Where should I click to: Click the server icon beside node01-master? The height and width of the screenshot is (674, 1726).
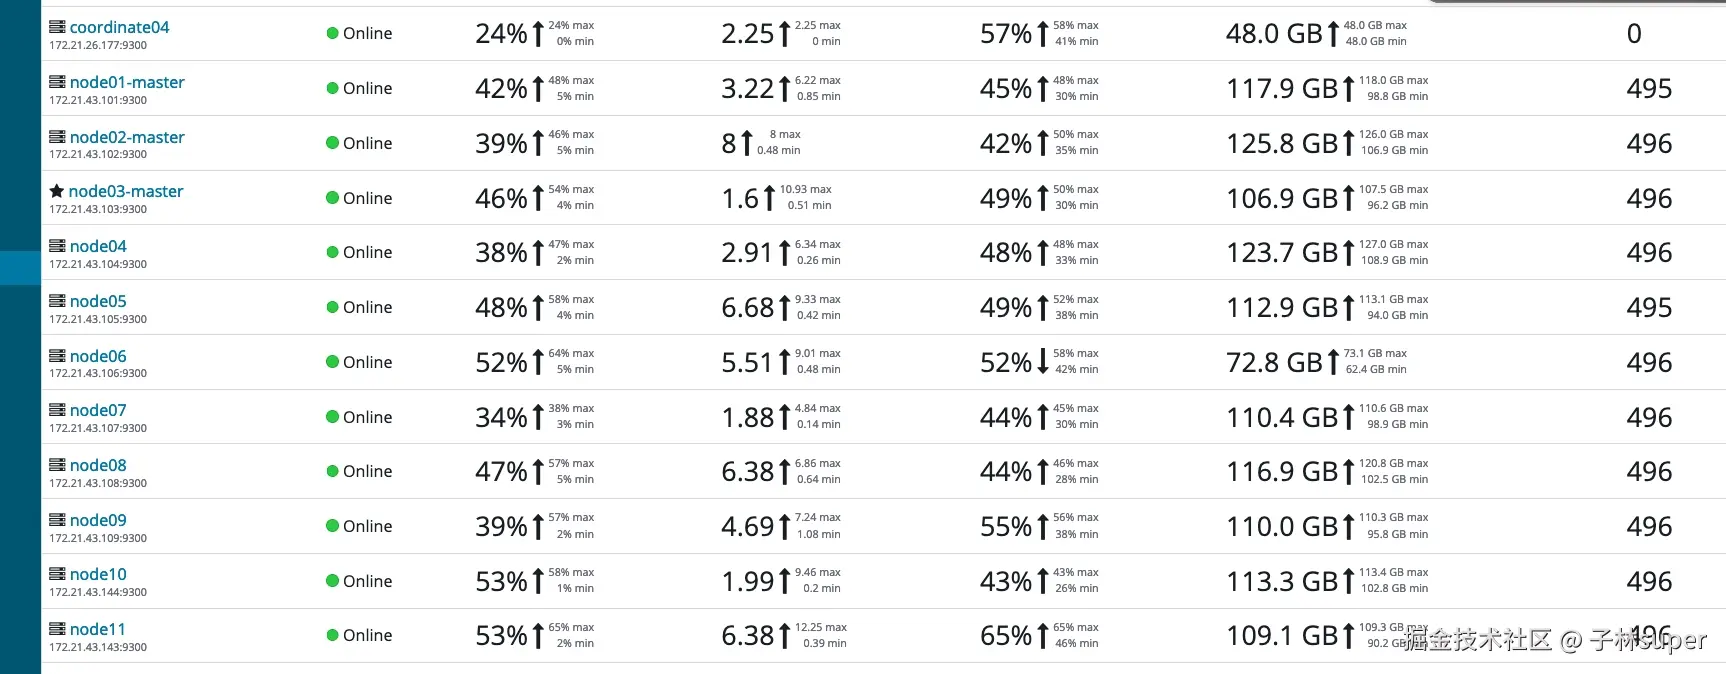[57, 82]
